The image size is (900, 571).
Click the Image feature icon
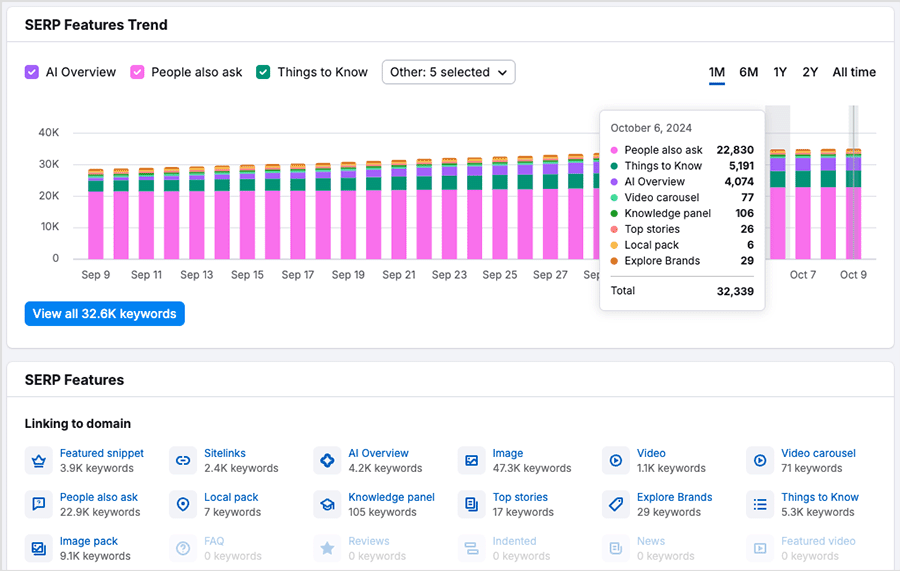471,461
